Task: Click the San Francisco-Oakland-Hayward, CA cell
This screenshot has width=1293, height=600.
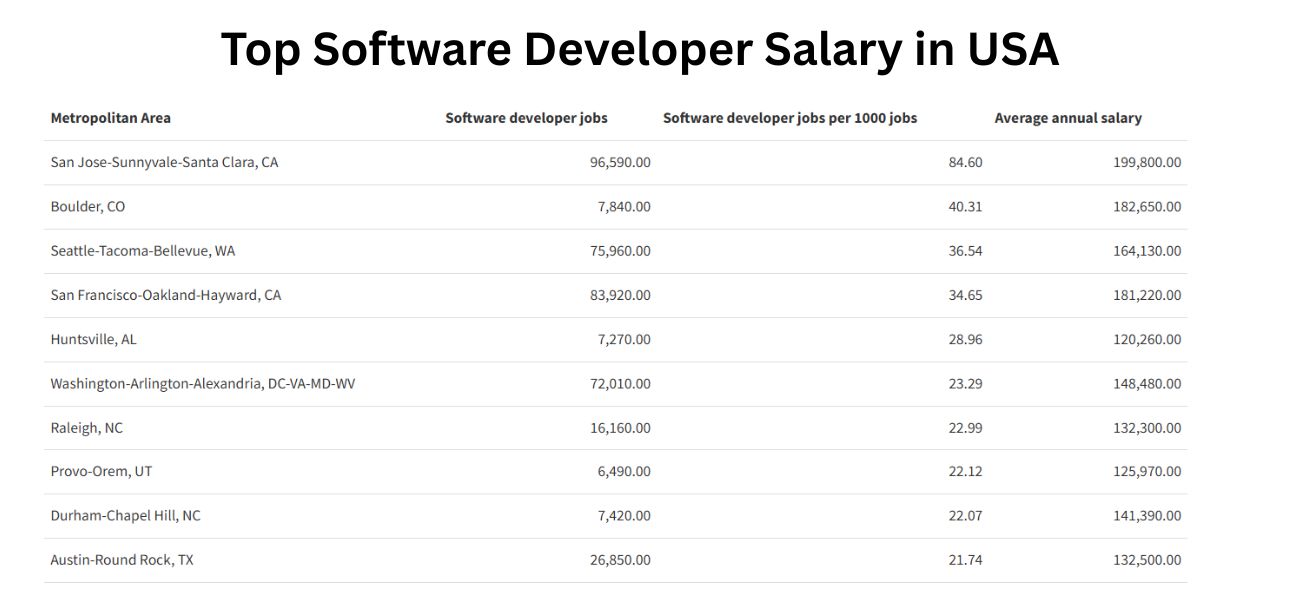Action: coord(166,295)
